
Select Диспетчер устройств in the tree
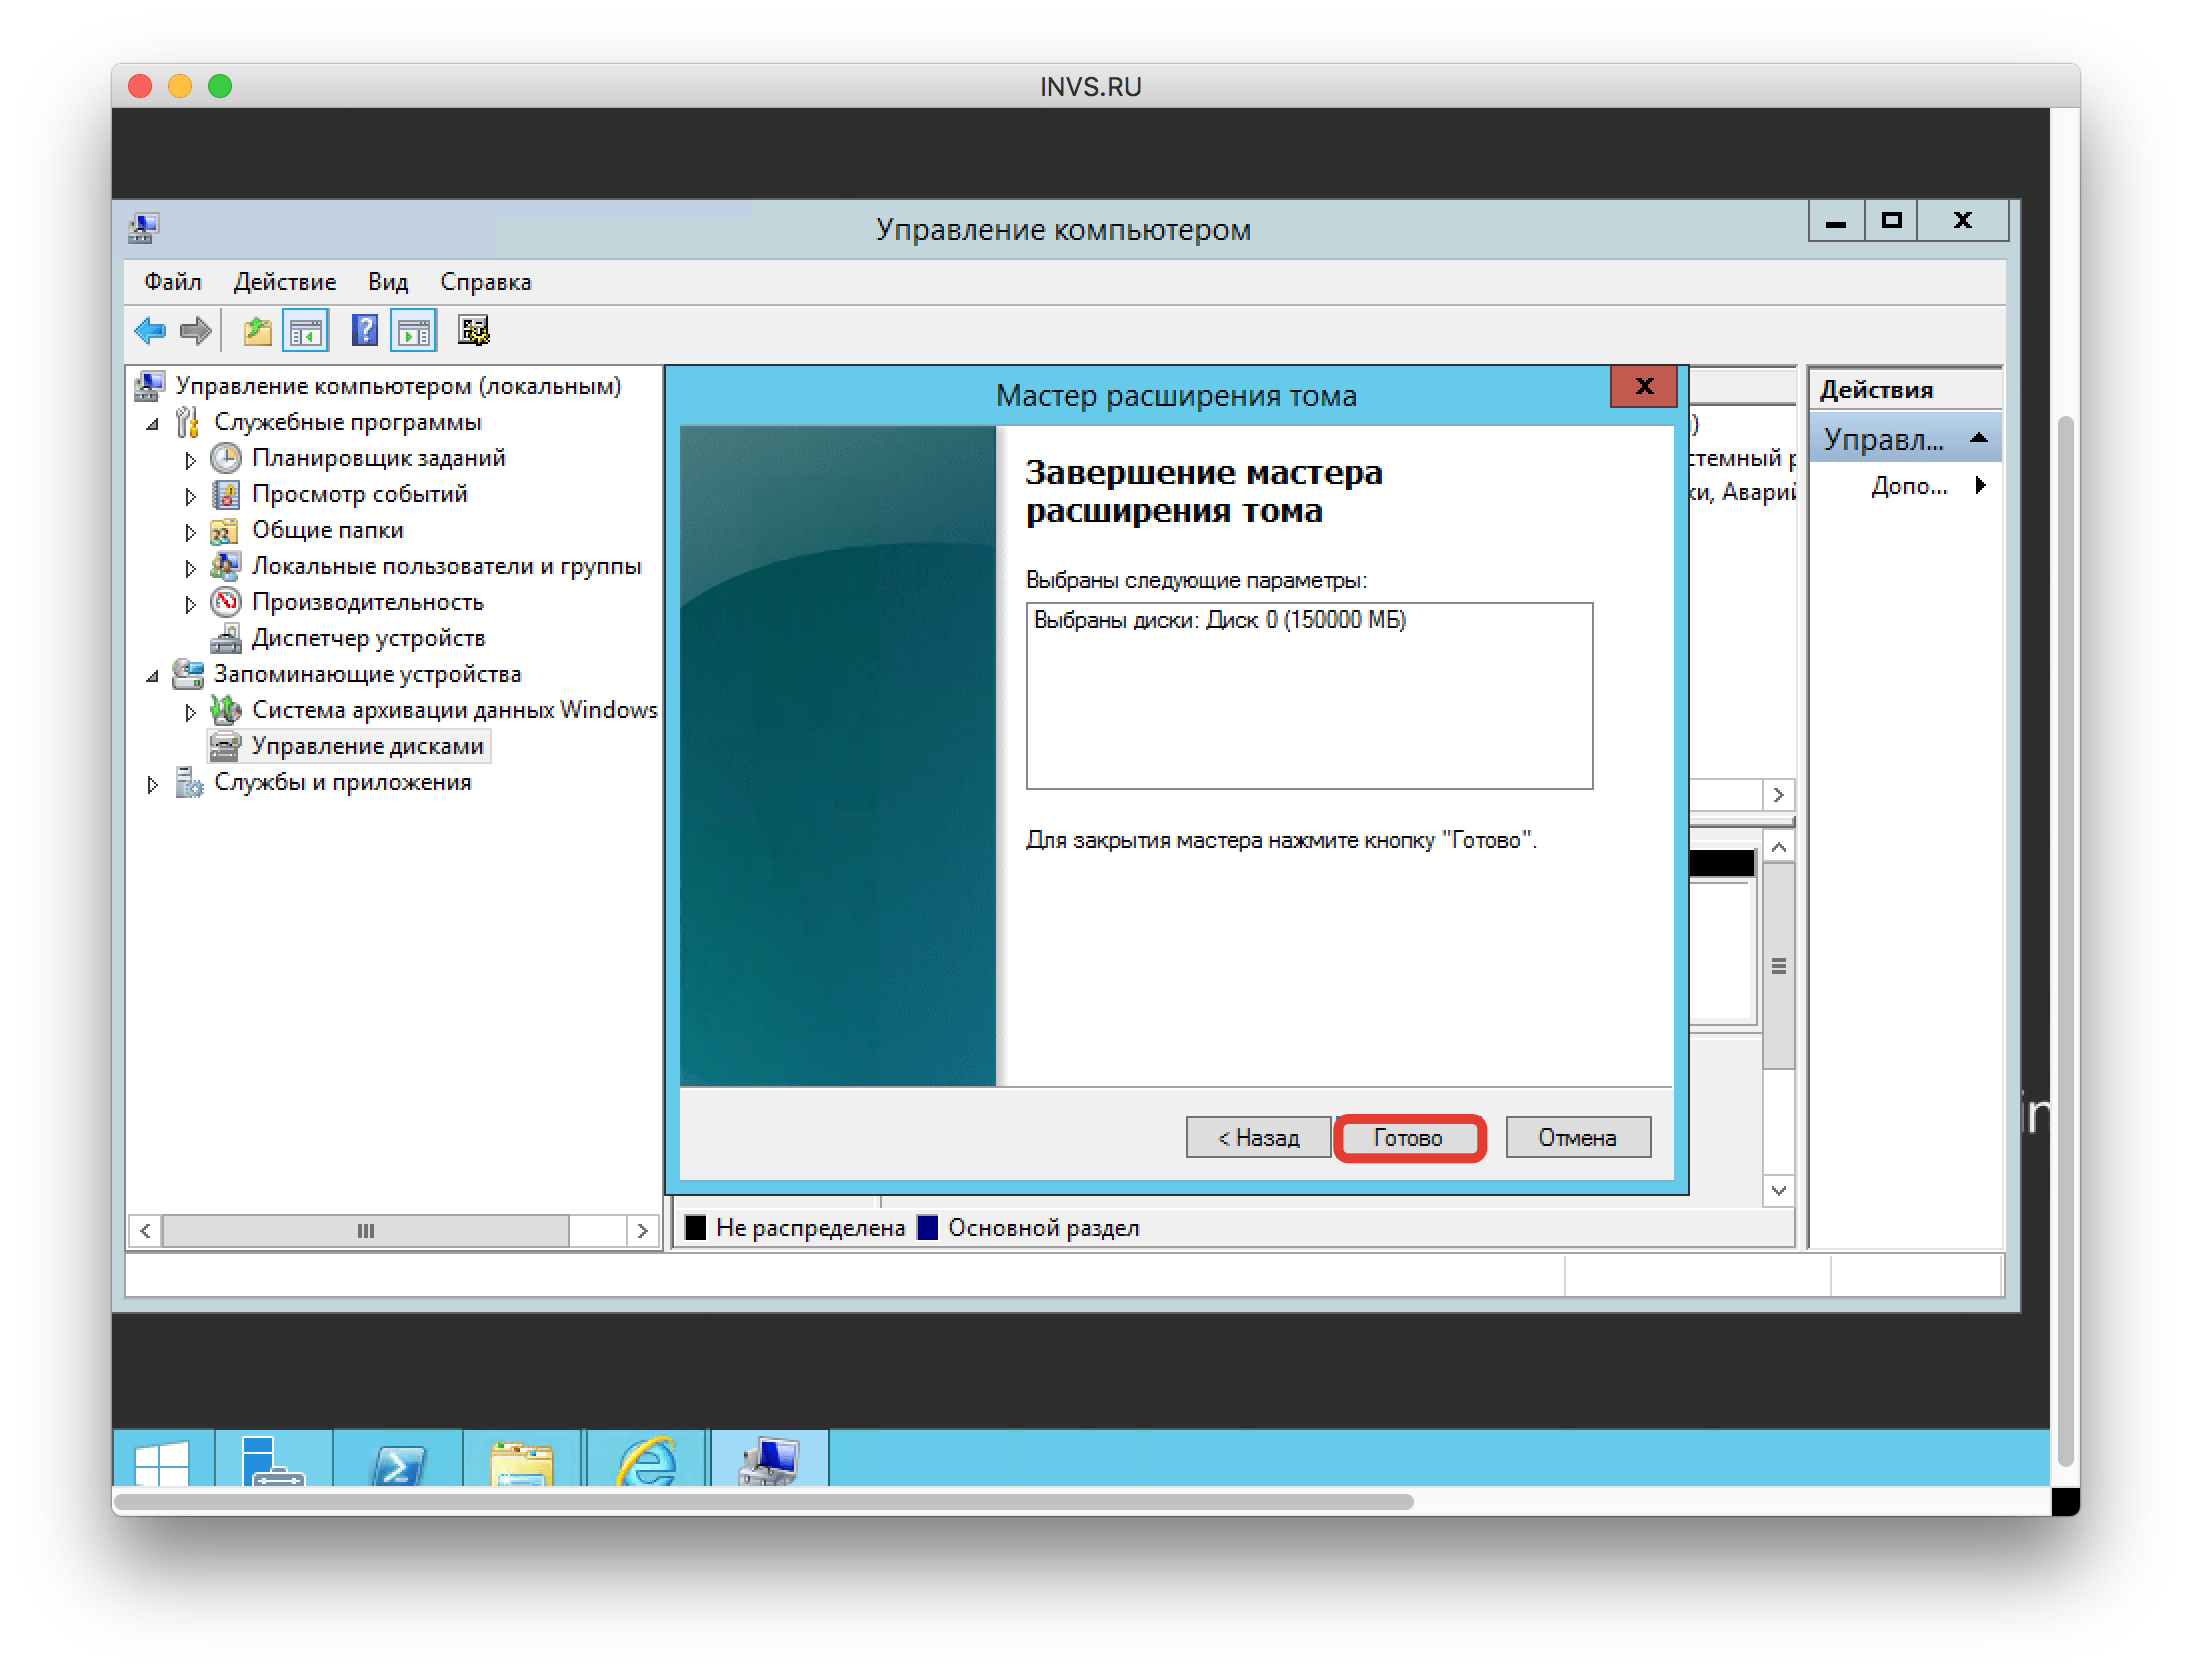point(368,638)
